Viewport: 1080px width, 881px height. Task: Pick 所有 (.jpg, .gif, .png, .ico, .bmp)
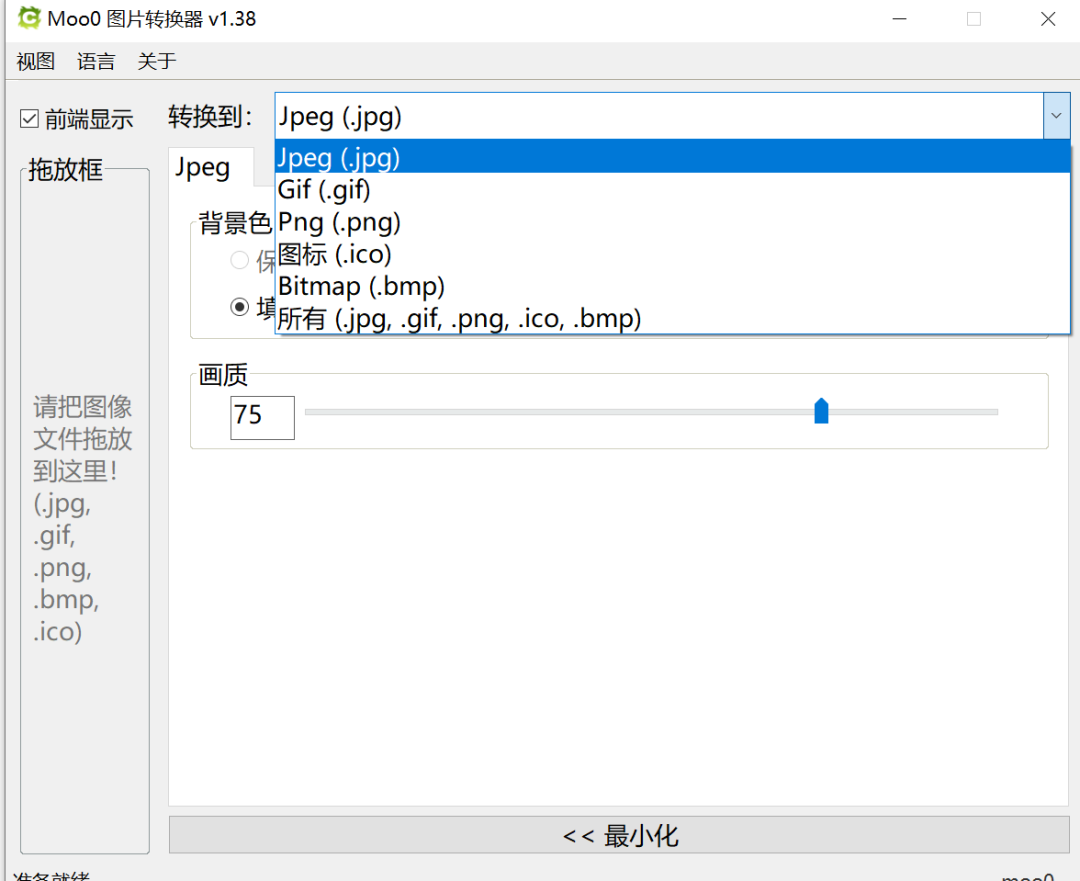point(672,318)
